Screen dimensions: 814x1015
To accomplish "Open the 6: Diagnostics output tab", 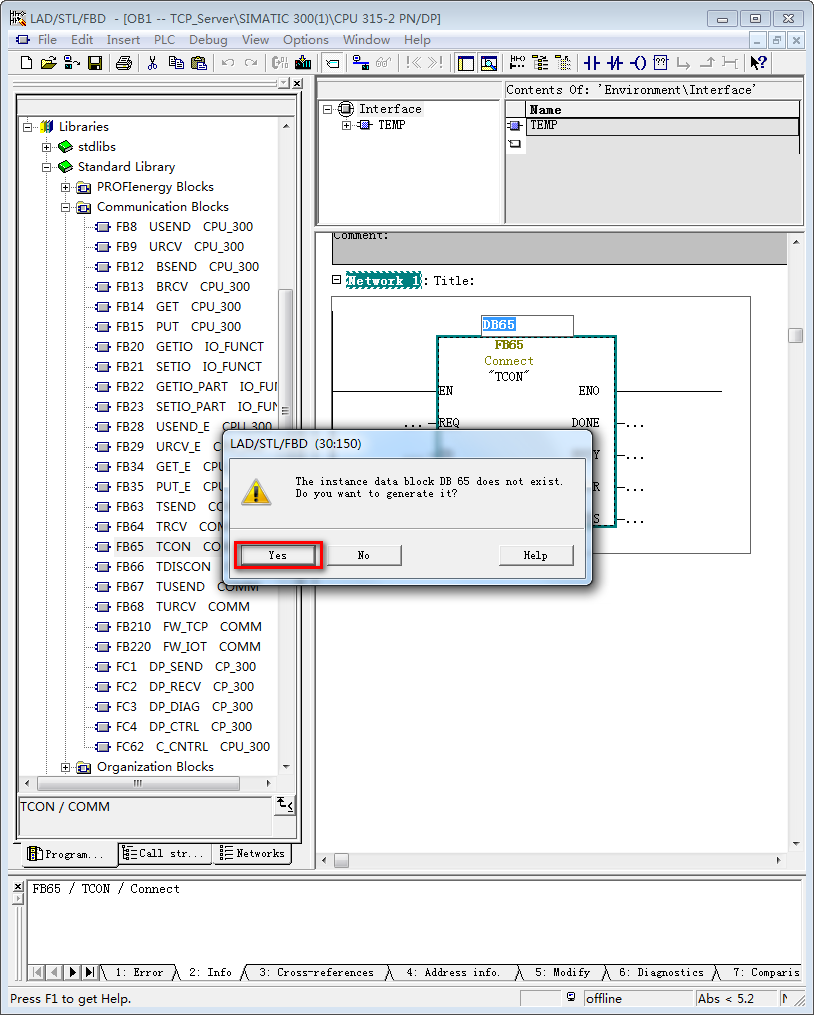I will point(661,972).
